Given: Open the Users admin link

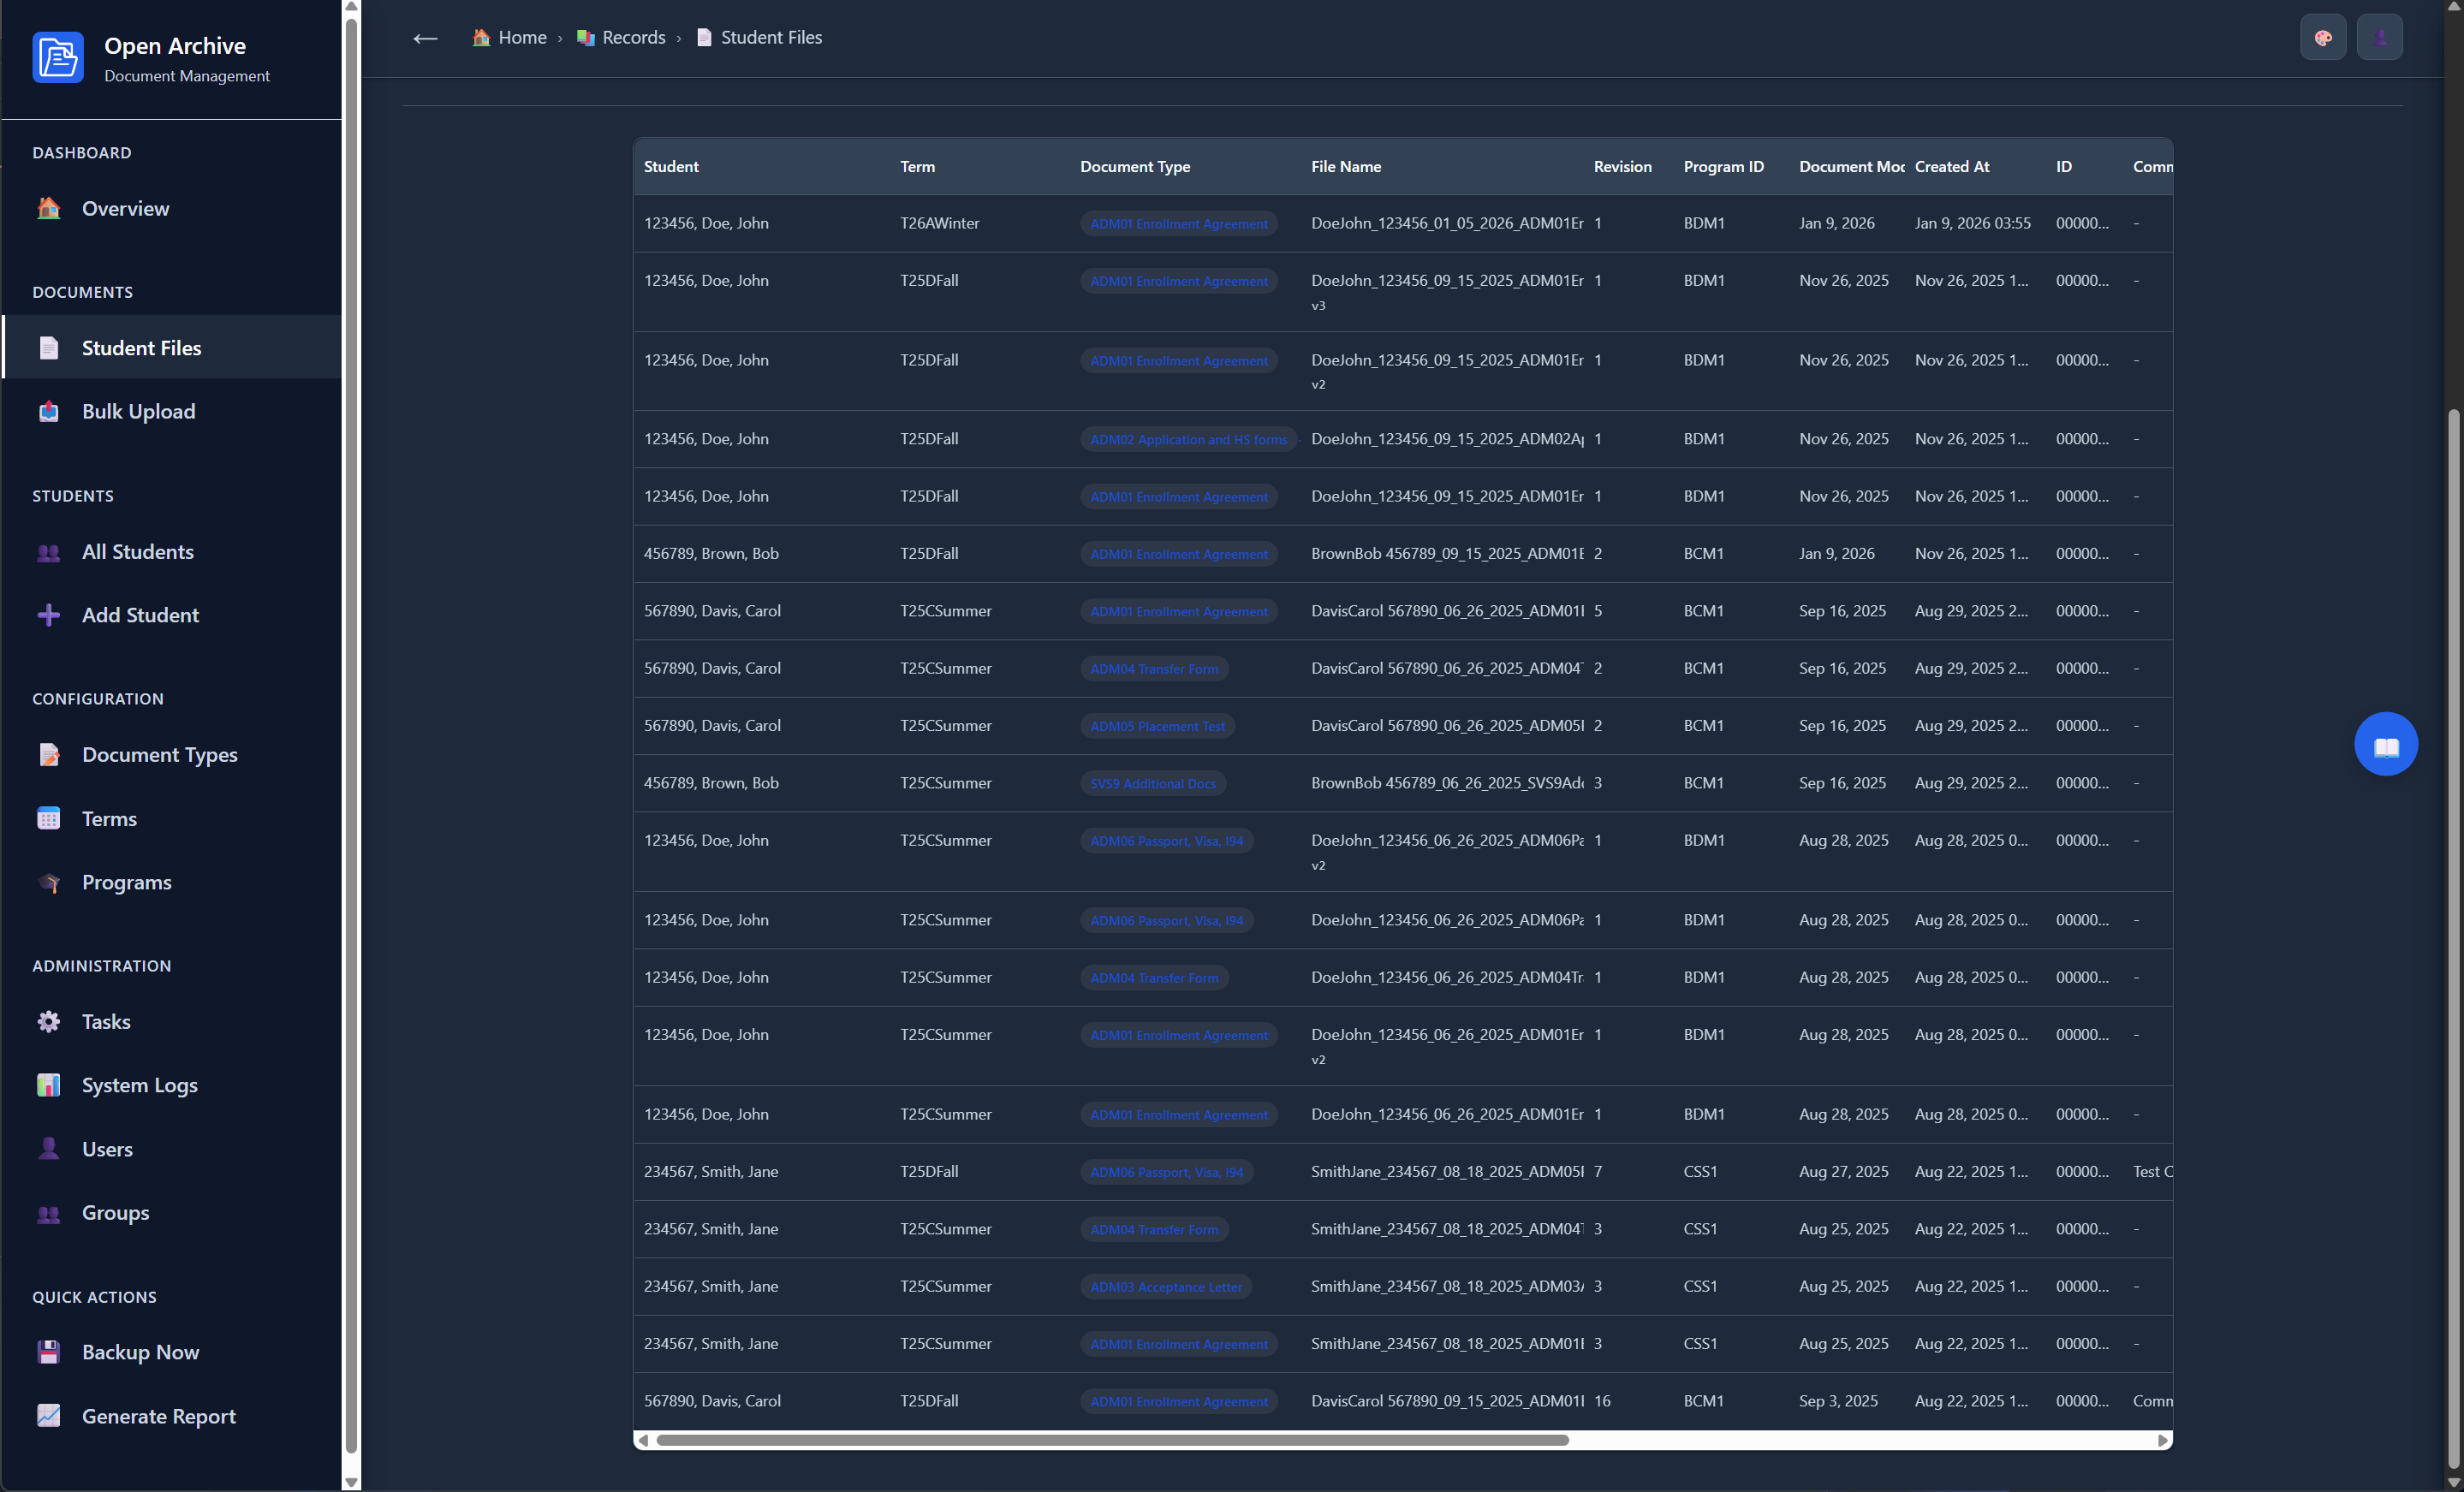Looking at the screenshot, I should click(x=172, y=1148).
